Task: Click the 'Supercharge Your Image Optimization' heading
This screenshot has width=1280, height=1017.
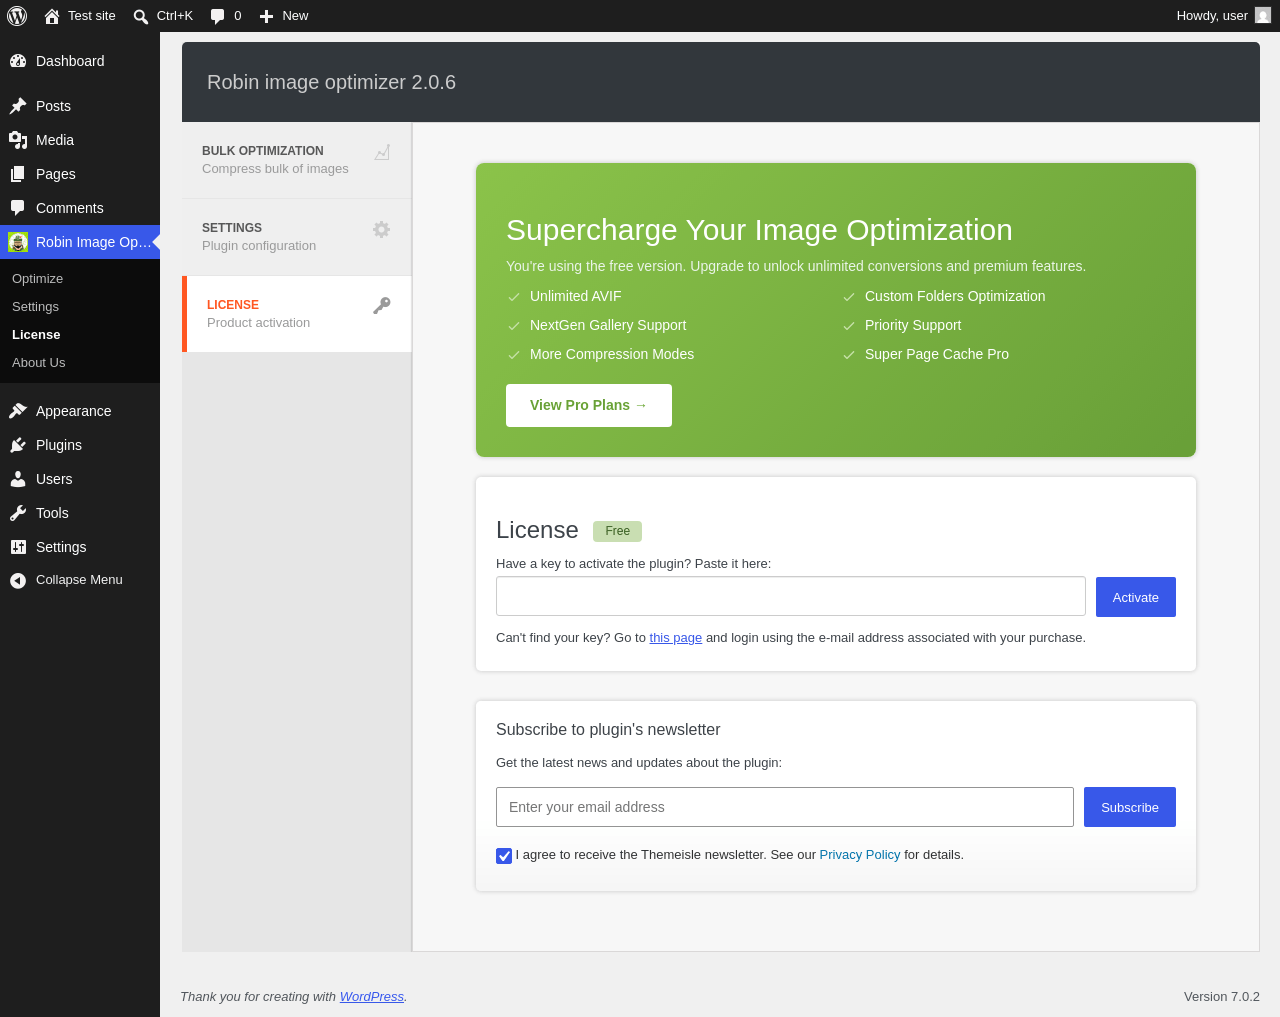Action: pyautogui.click(x=759, y=230)
